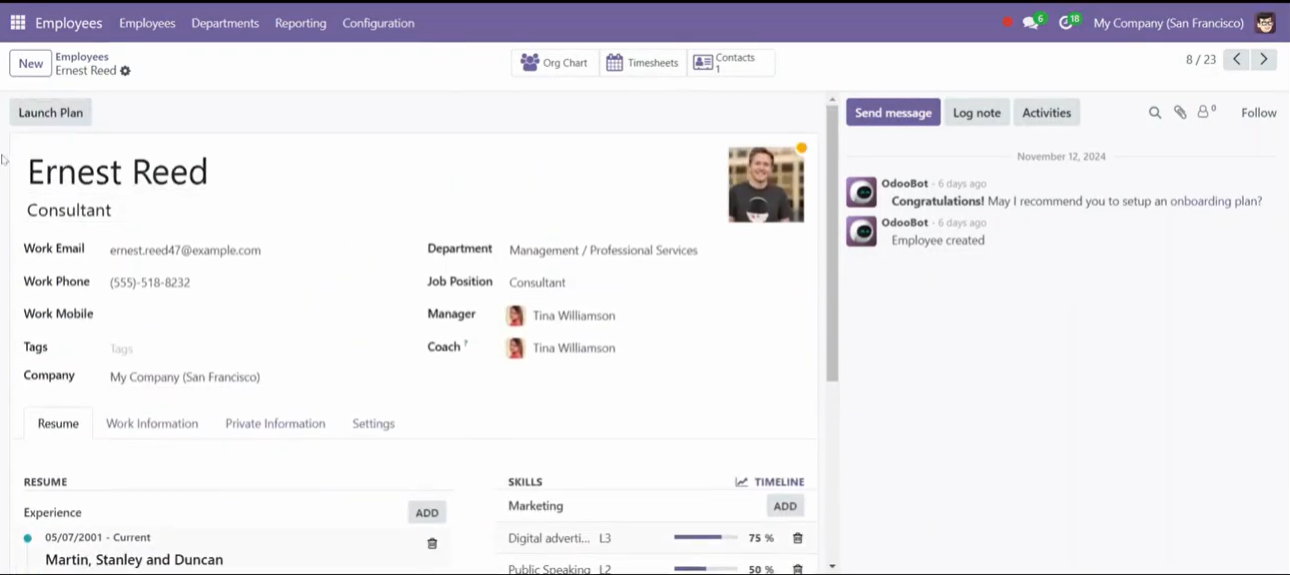Click the New button
Image resolution: width=1290 pixels, height=575 pixels.
31,63
